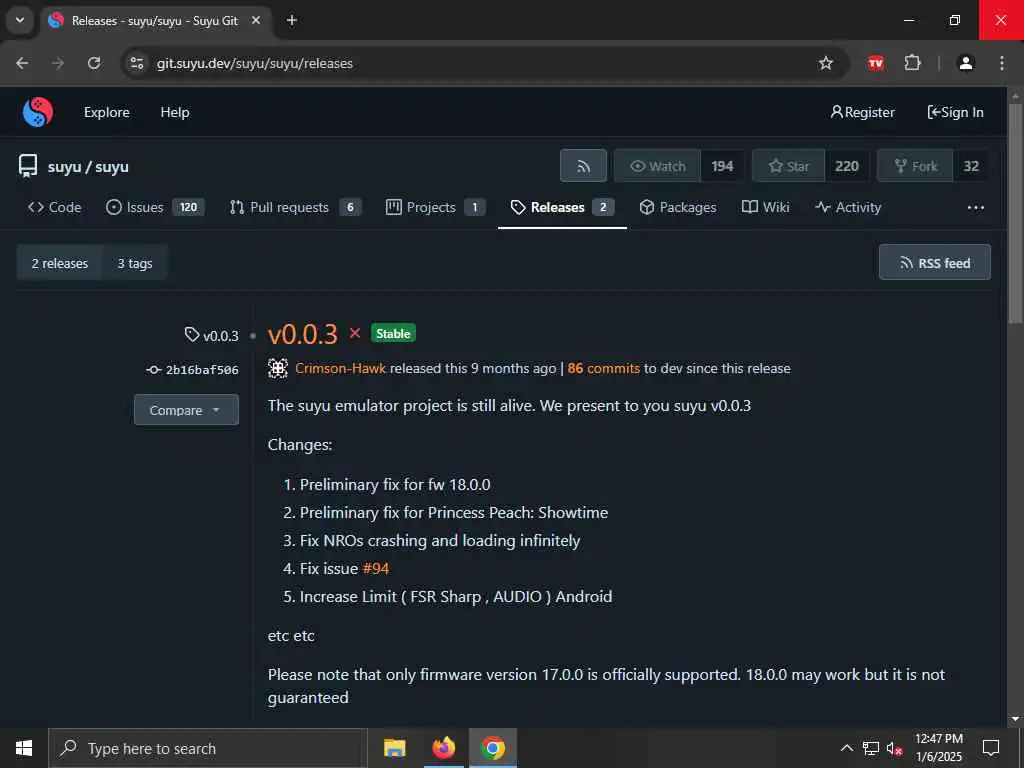The width and height of the screenshot is (1024, 768).
Task: Click the Register link
Action: 862,112
